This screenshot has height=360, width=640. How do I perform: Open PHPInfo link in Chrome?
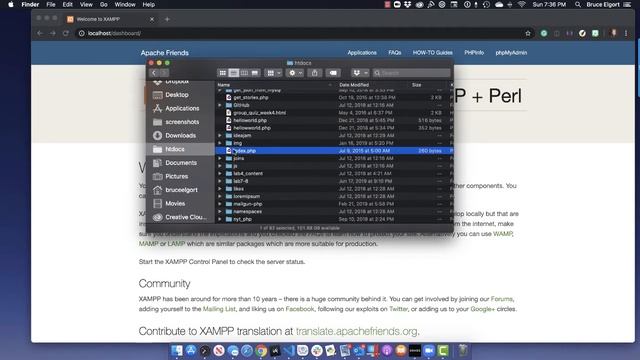(474, 53)
